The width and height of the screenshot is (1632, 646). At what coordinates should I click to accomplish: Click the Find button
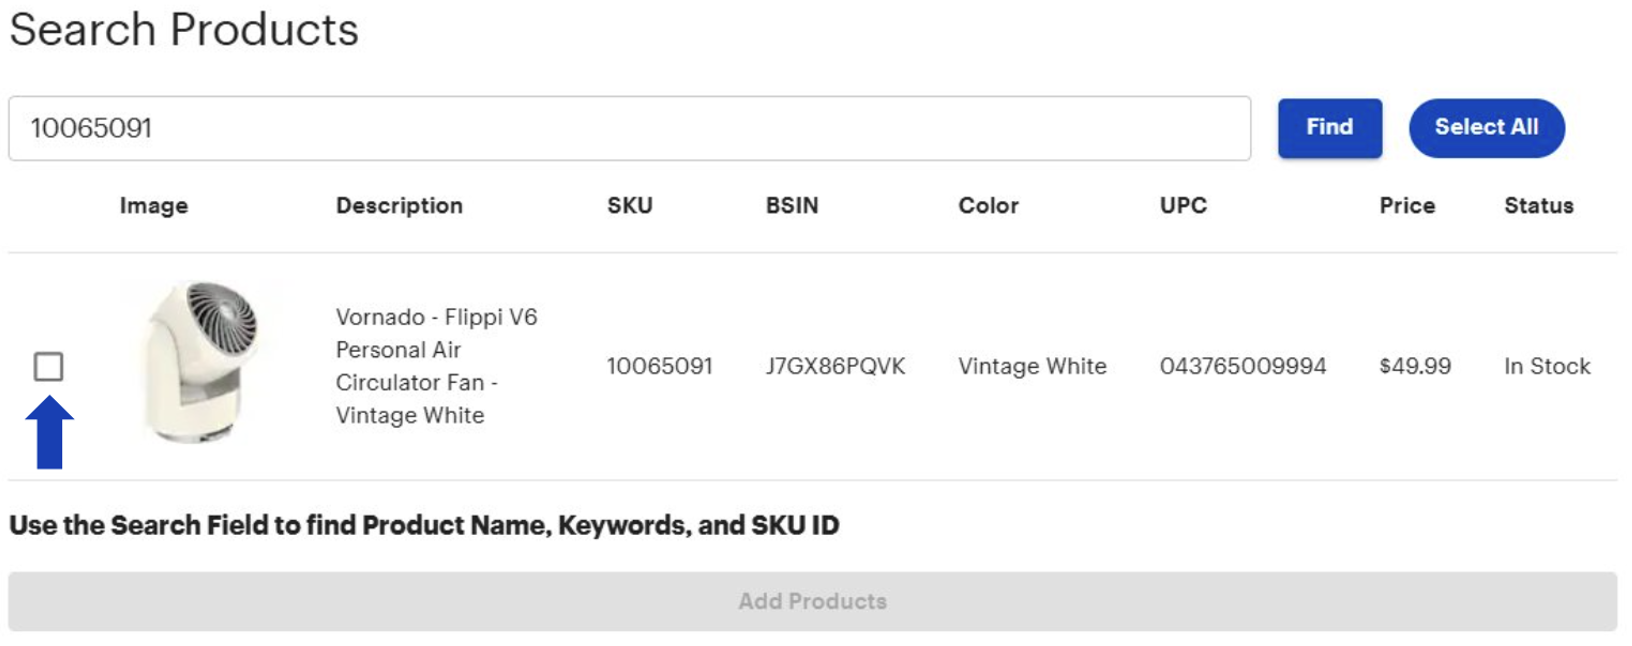click(1329, 128)
